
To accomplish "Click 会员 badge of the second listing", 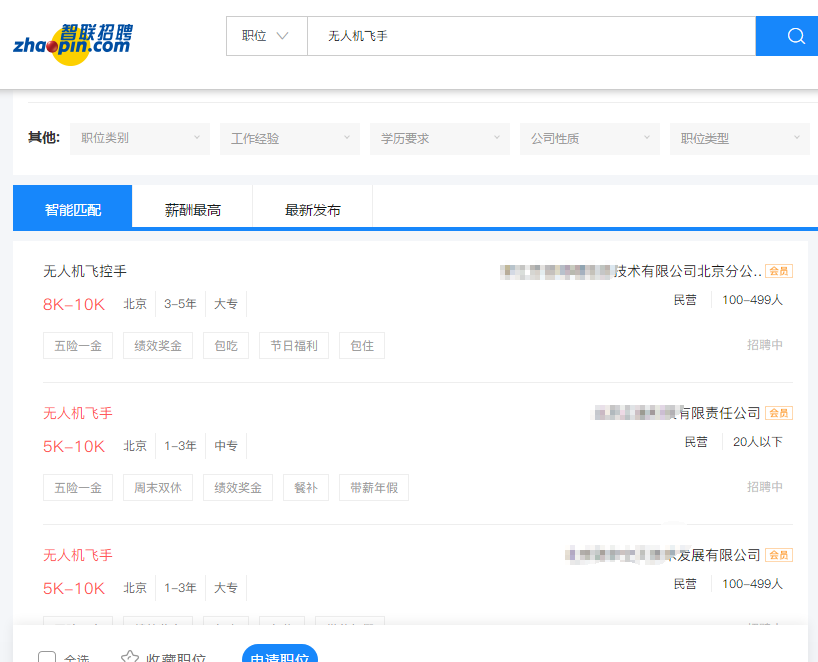I will coord(779,413).
